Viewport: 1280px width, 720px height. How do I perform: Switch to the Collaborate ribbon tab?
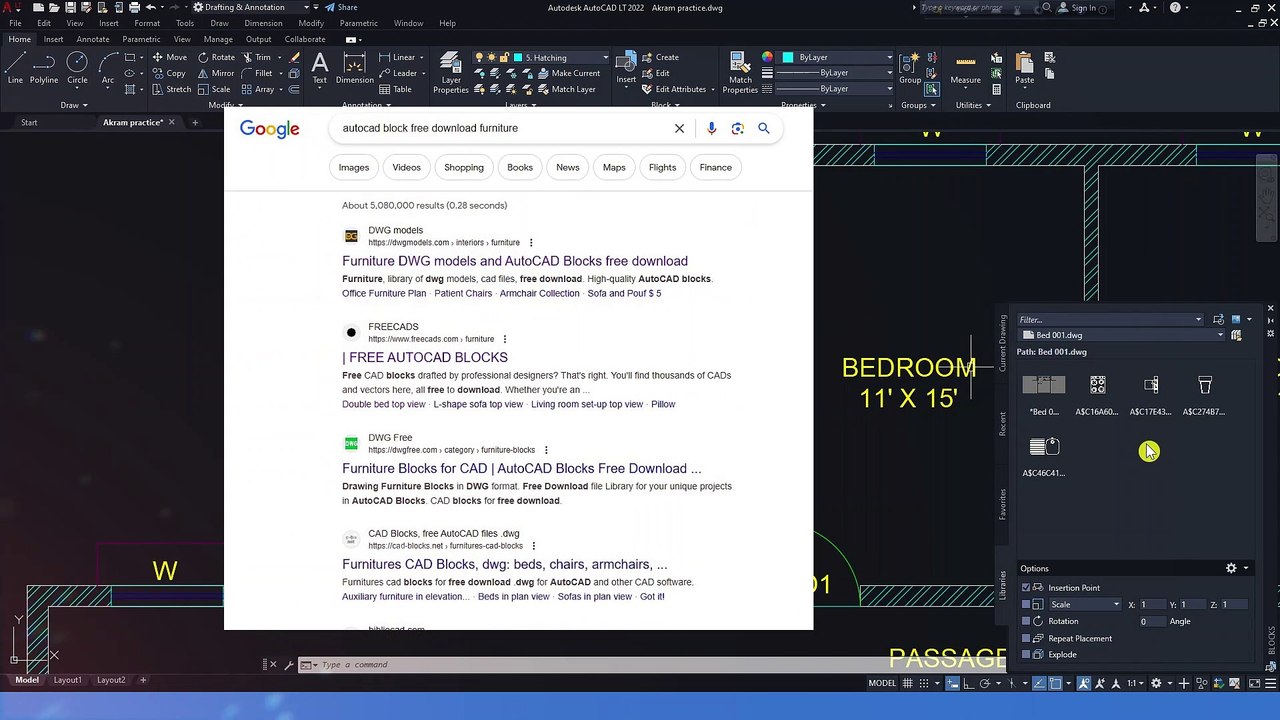(x=305, y=39)
